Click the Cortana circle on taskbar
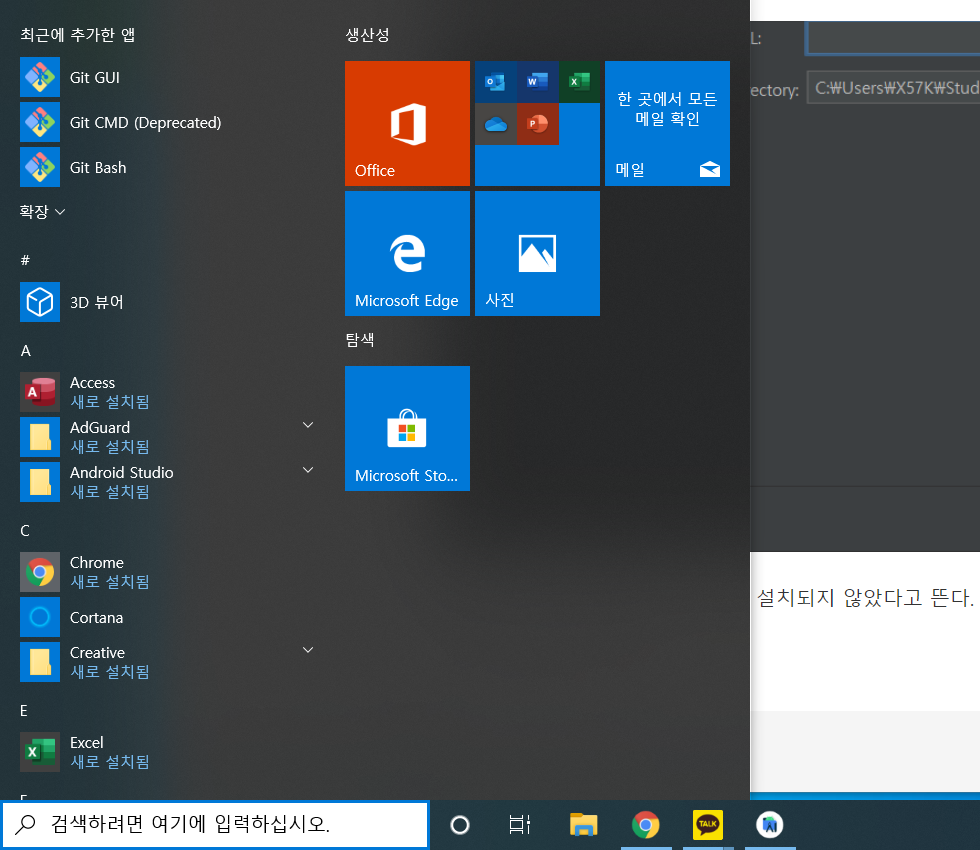Image resolution: width=980 pixels, height=850 pixels. click(460, 825)
